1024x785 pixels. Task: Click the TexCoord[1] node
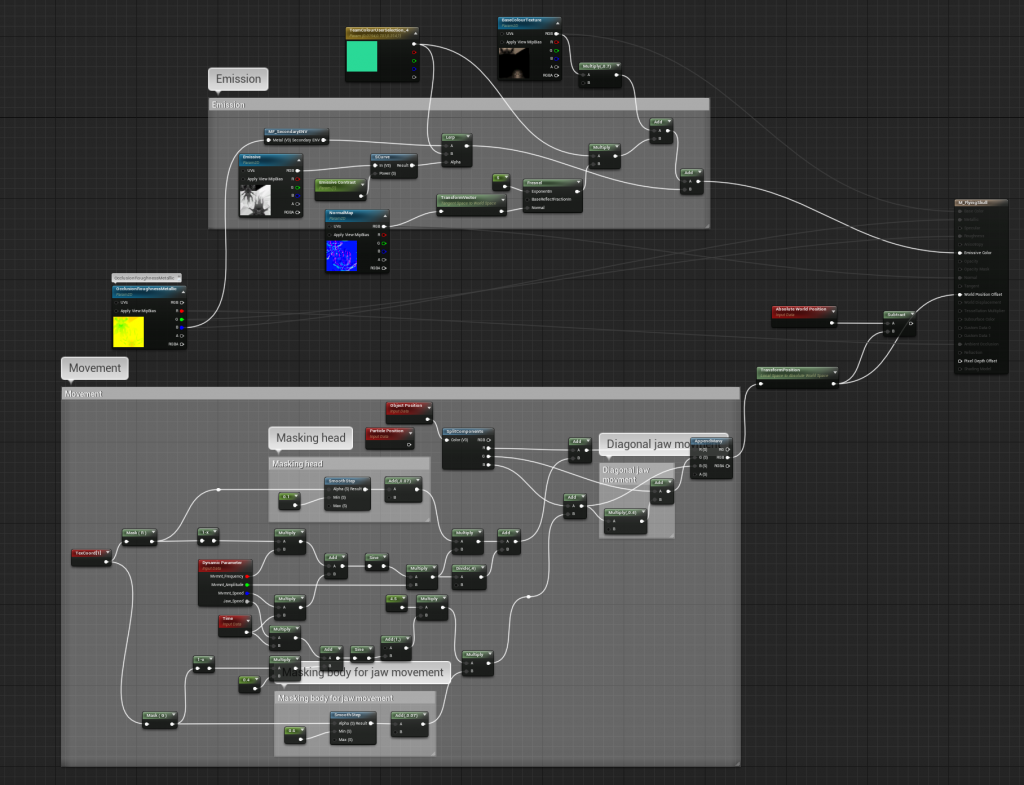tap(90, 552)
